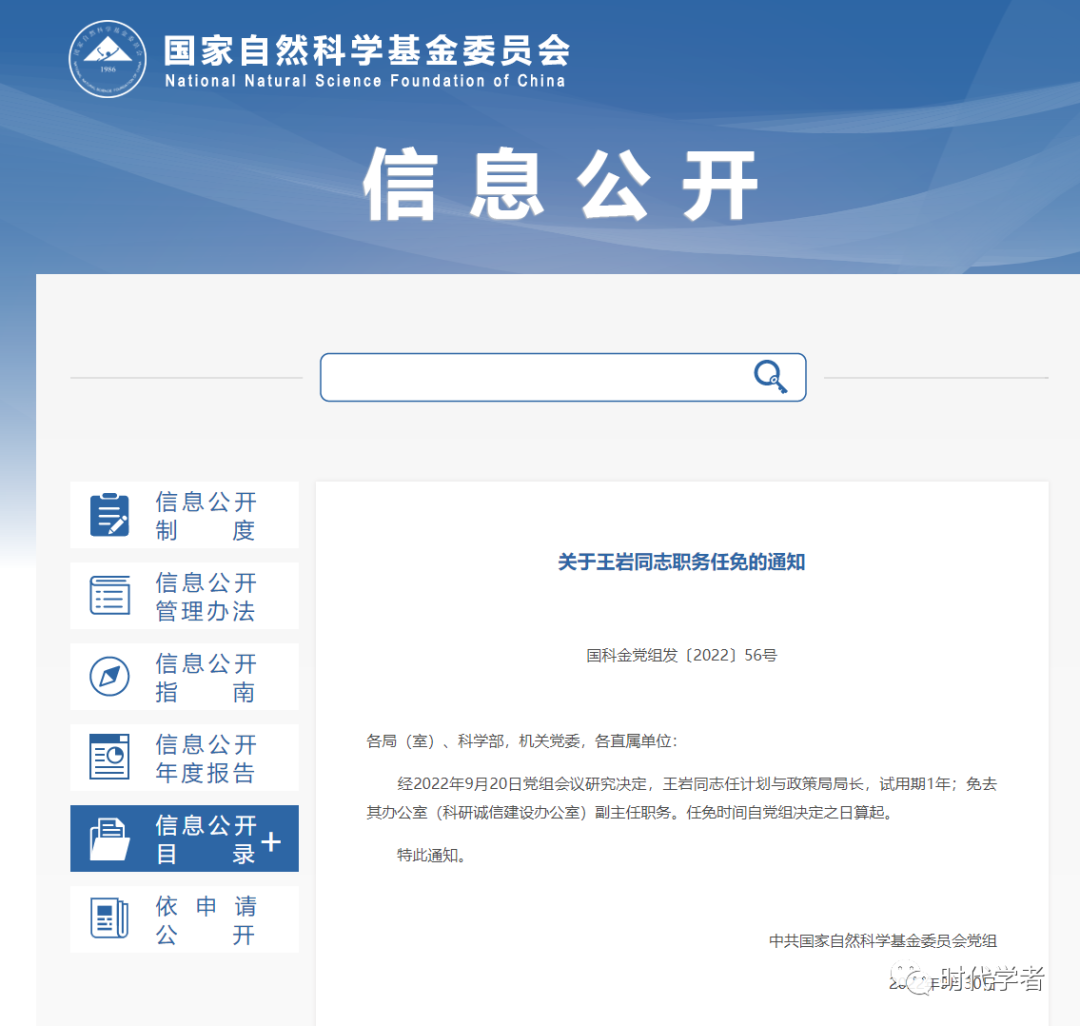This screenshot has width=1080, height=1026.
Task: Click the report icon for 信息公开年度报告
Action: click(110, 757)
